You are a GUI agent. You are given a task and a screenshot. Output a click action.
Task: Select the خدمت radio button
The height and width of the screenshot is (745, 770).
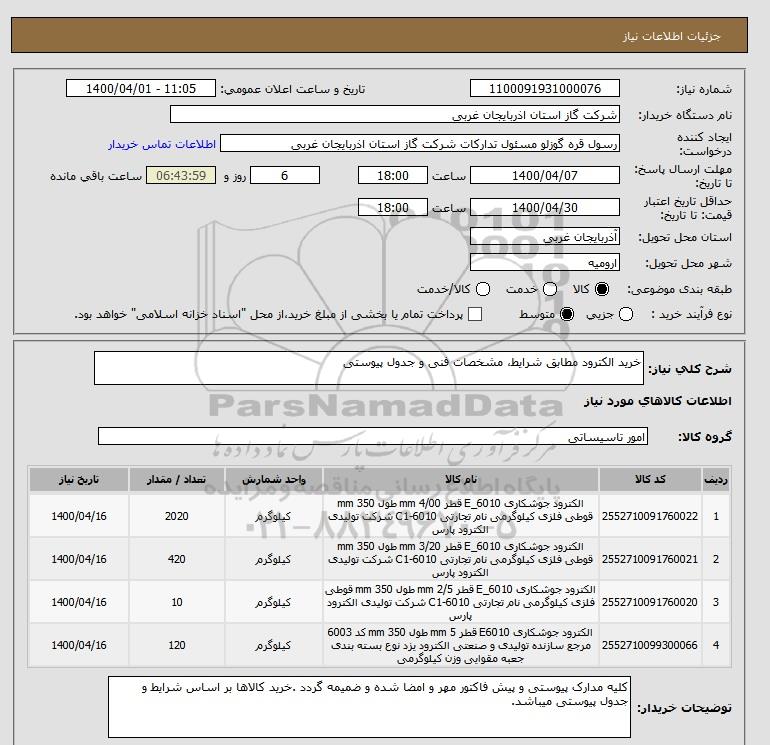tap(550, 289)
